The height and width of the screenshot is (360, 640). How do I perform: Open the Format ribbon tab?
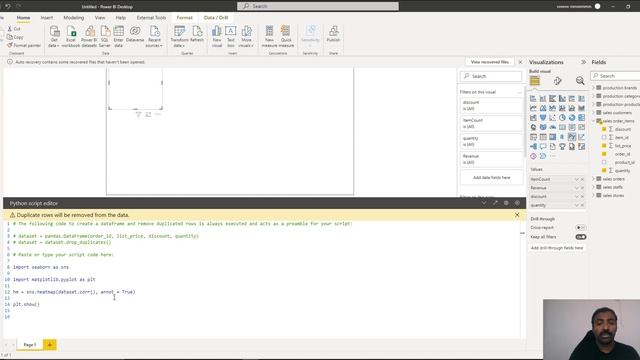pyautogui.click(x=184, y=18)
